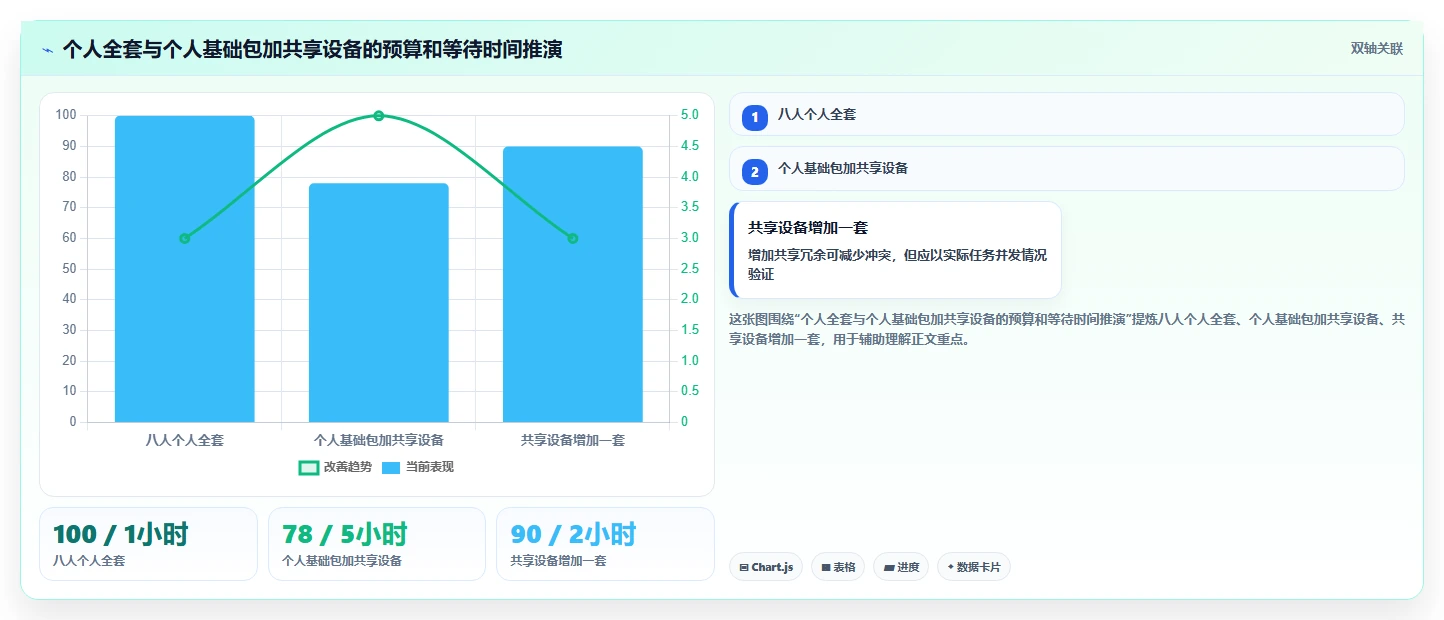Viewport: 1444px width, 620px height.
Task: Click x-axis label 八人个人全套
Action: click(185, 440)
